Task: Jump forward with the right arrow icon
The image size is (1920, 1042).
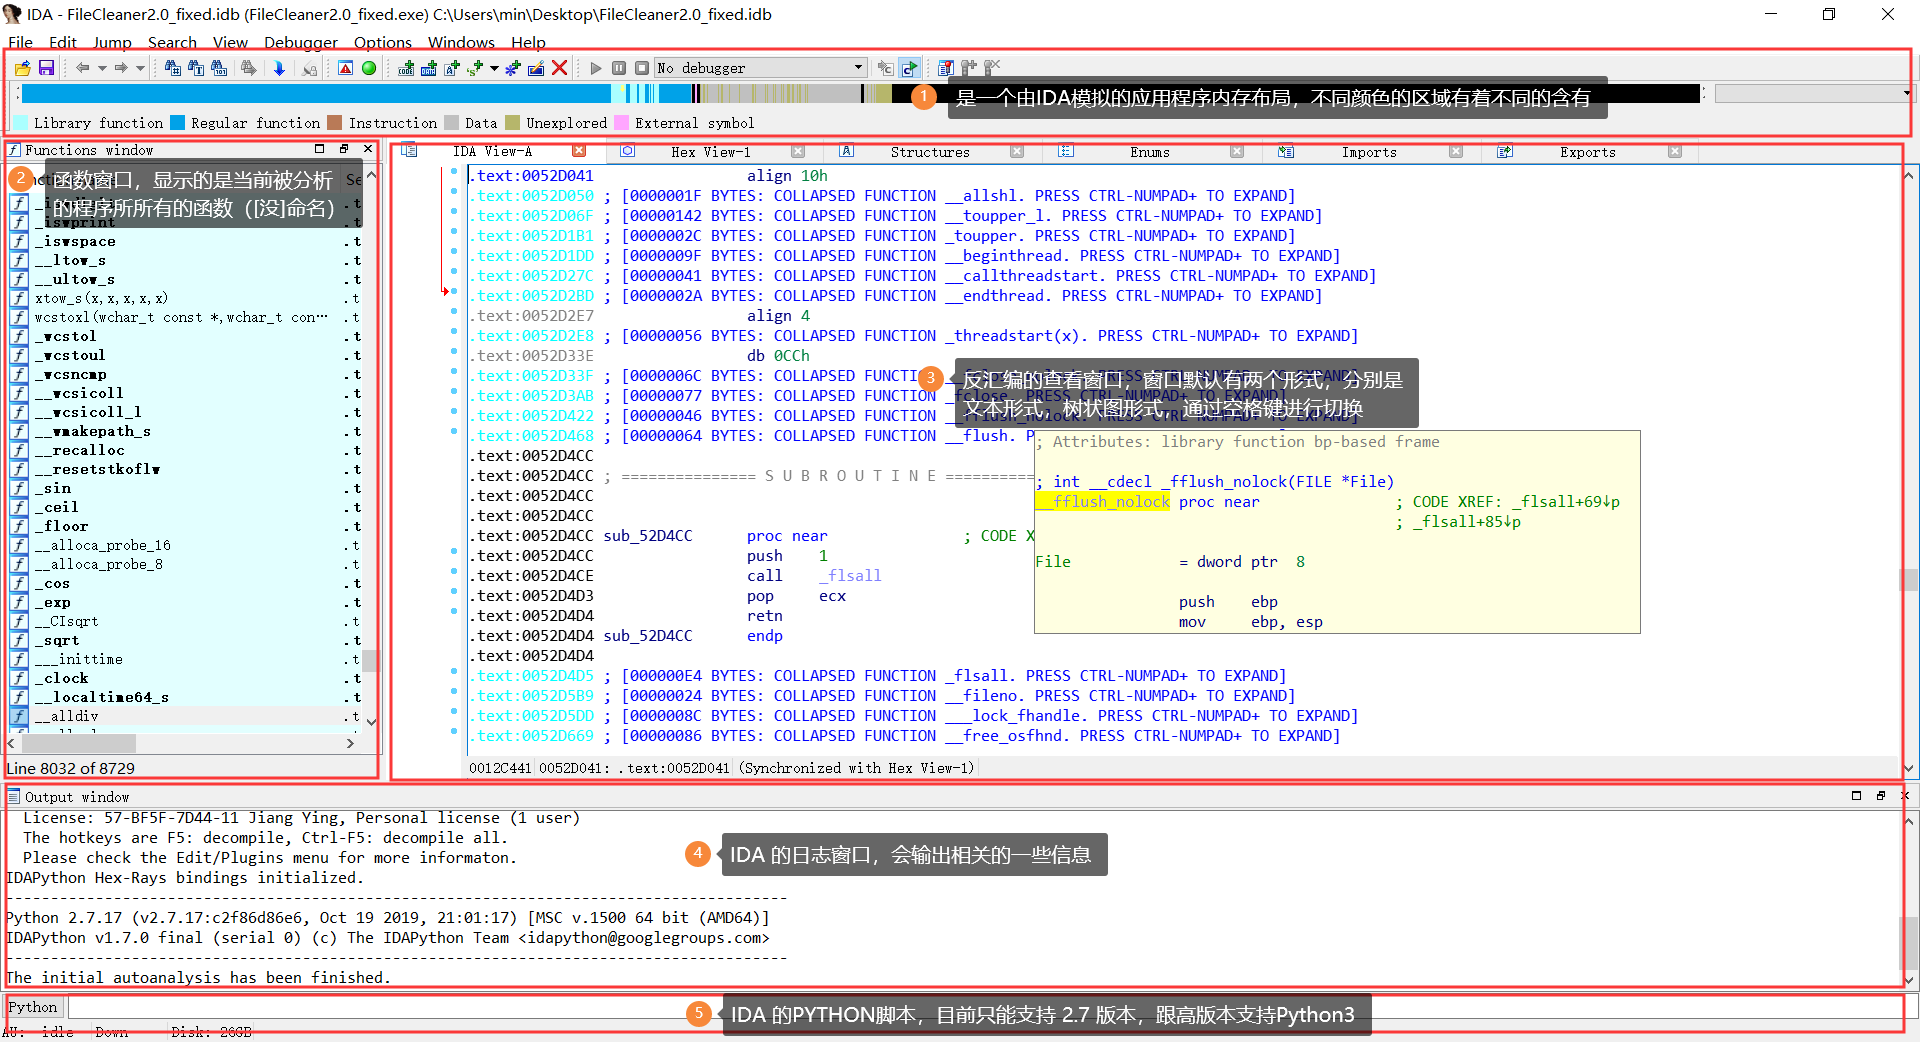Action: tap(121, 68)
